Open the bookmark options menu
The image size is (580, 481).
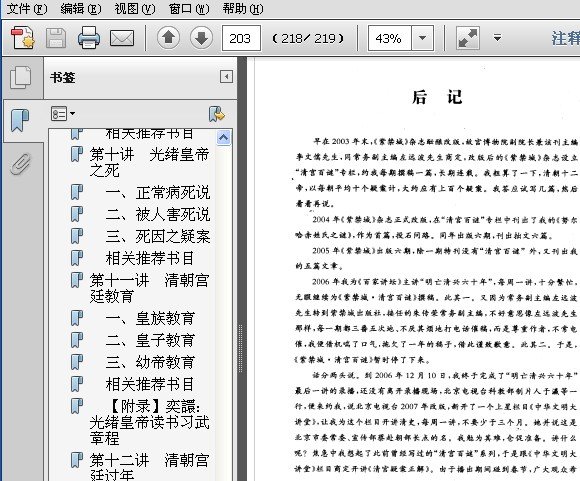[x=63, y=114]
